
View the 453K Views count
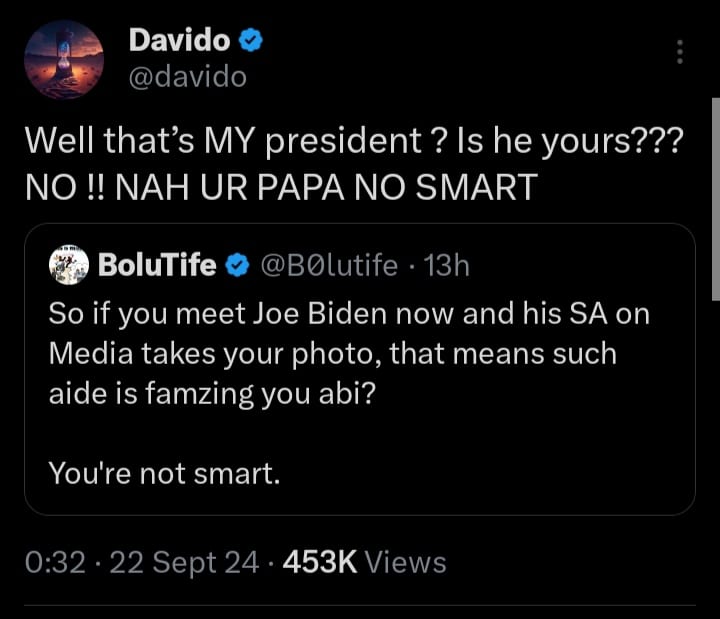click(x=320, y=563)
